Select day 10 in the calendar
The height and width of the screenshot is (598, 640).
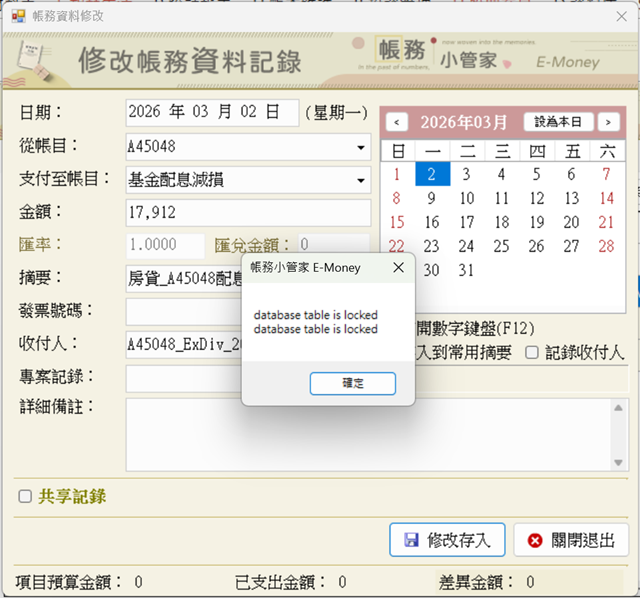click(x=467, y=198)
